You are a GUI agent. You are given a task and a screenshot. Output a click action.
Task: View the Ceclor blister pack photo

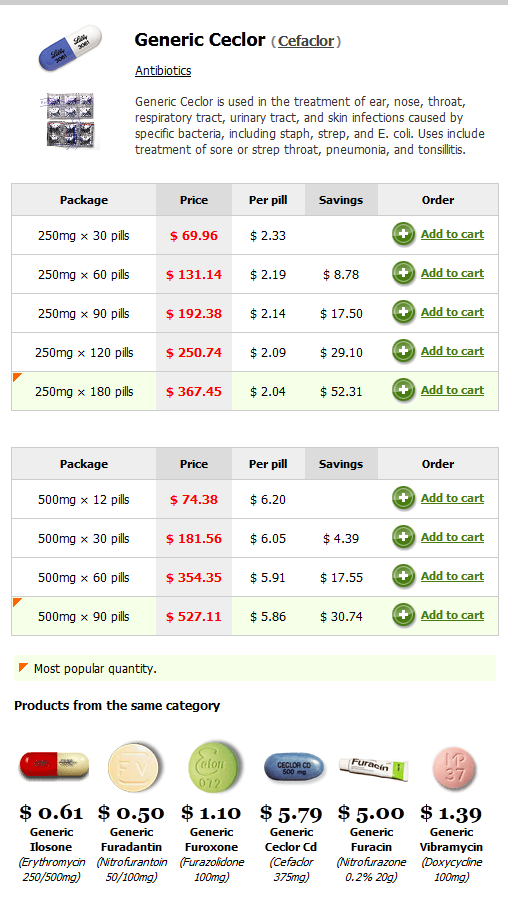(70, 121)
